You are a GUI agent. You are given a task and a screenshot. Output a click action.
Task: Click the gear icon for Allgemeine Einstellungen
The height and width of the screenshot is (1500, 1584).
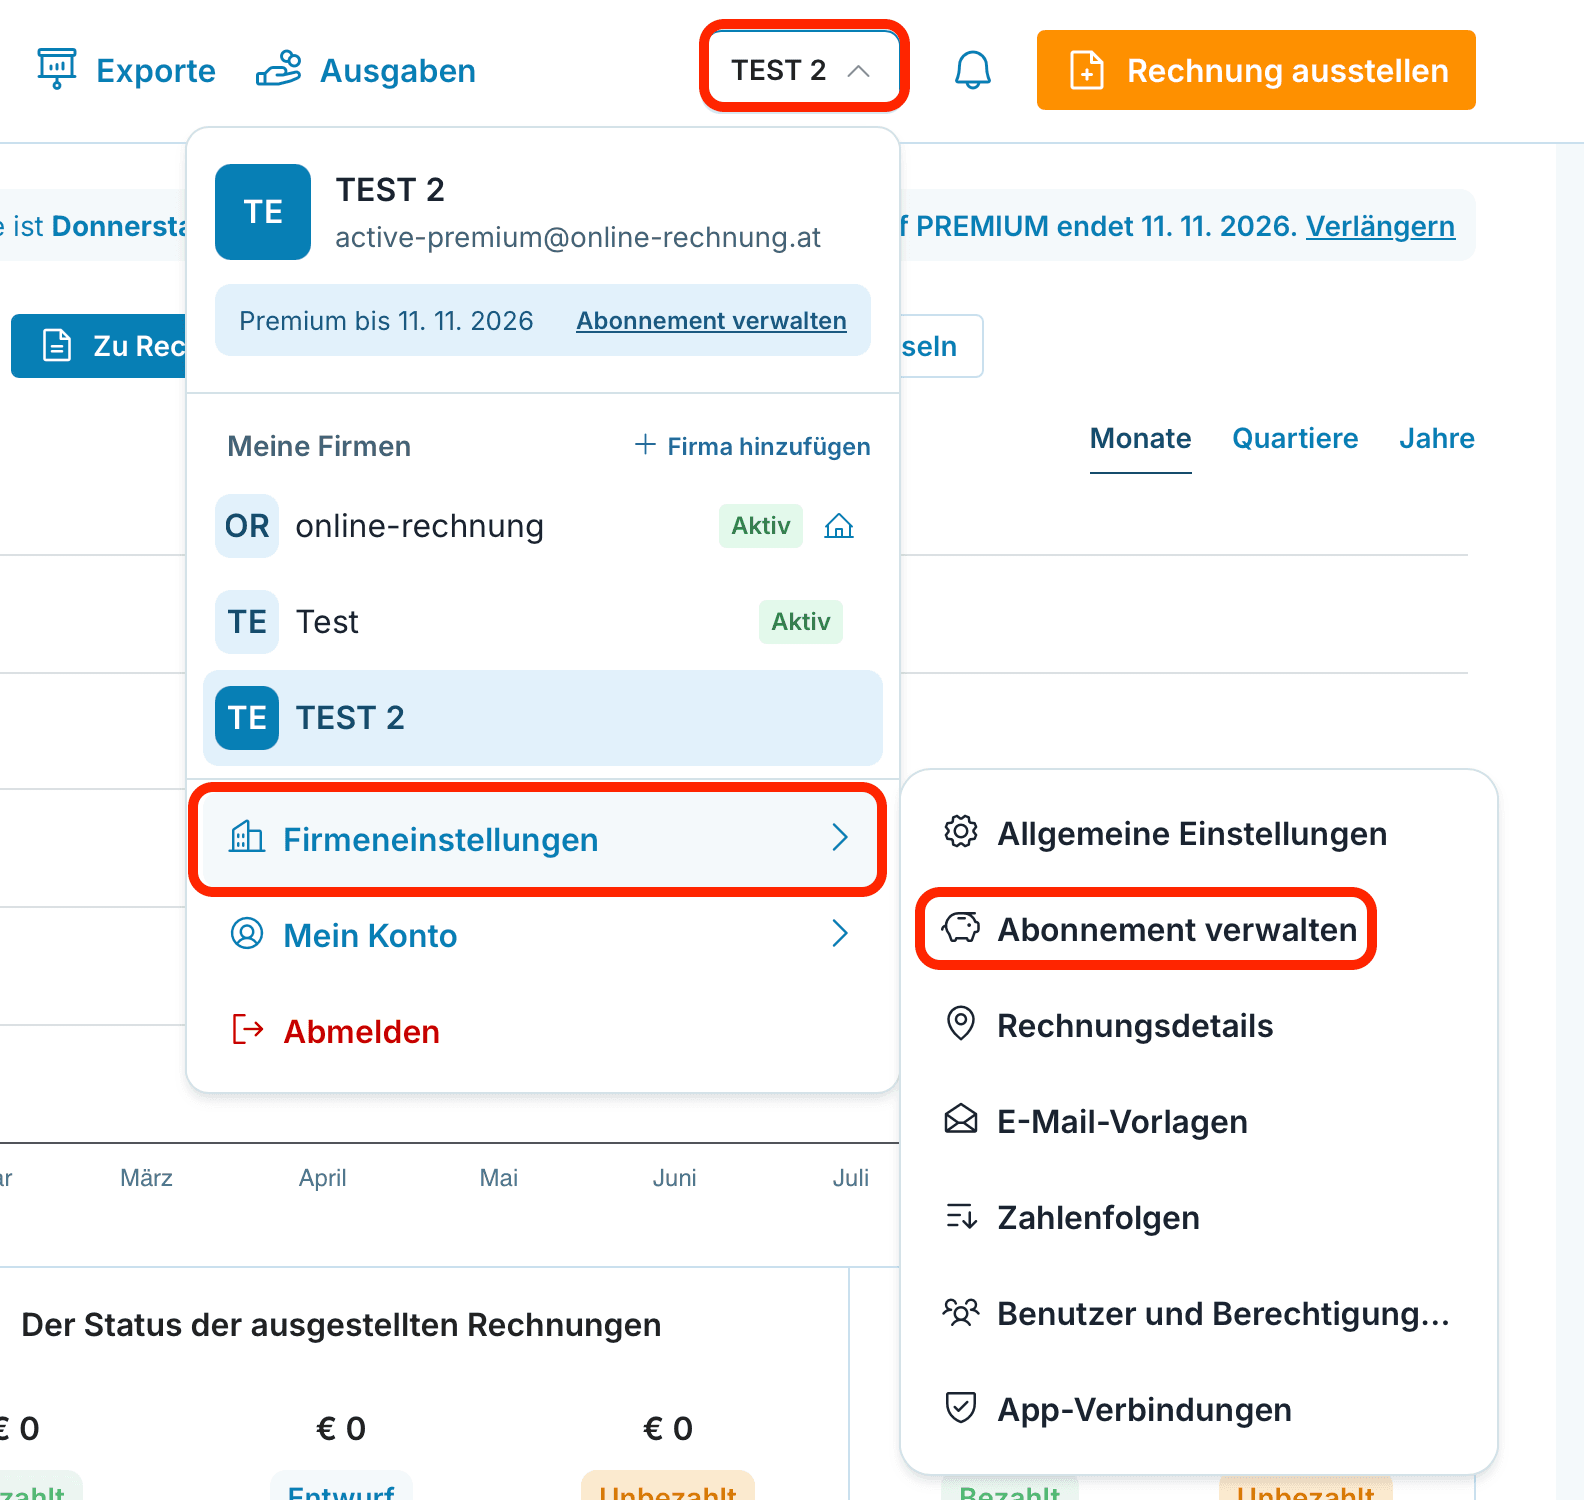point(960,831)
